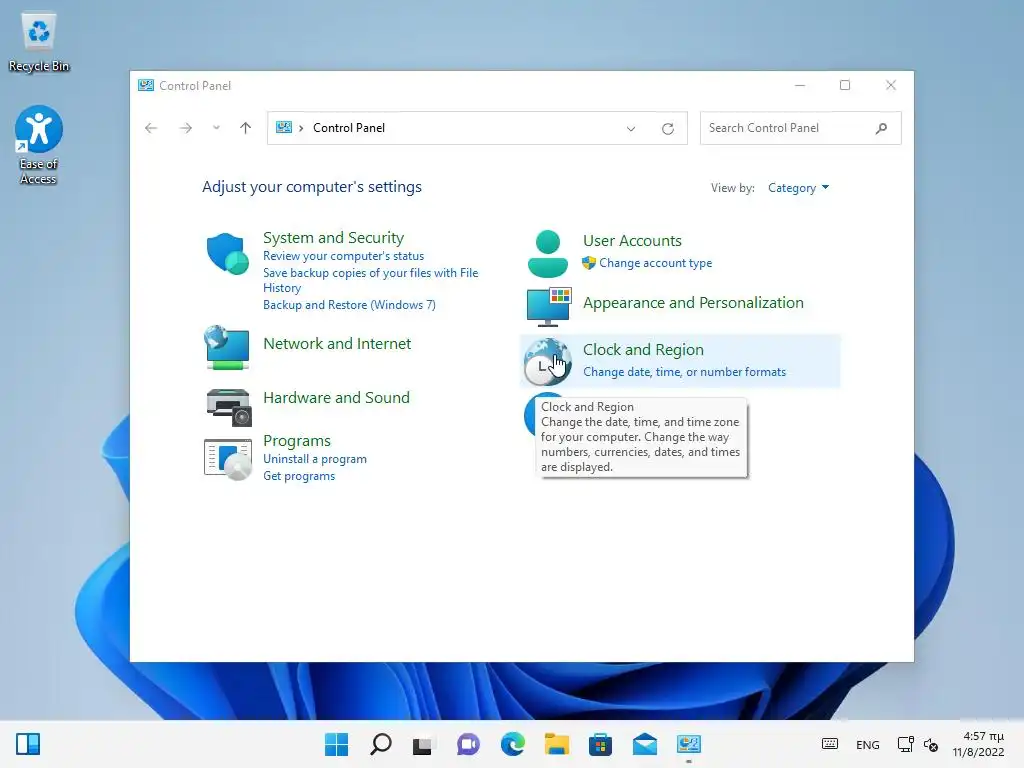The width and height of the screenshot is (1024, 768).
Task: Click Get programs link
Action: 299,476
